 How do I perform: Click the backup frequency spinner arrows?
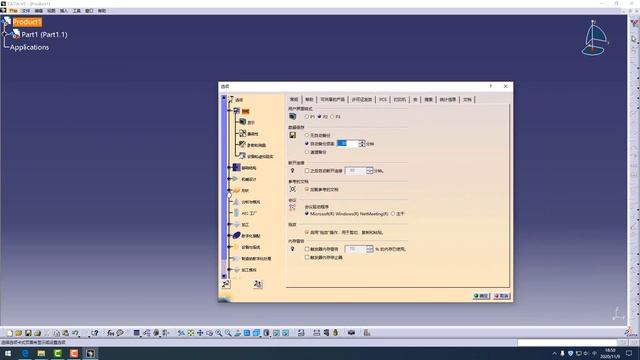click(362, 144)
